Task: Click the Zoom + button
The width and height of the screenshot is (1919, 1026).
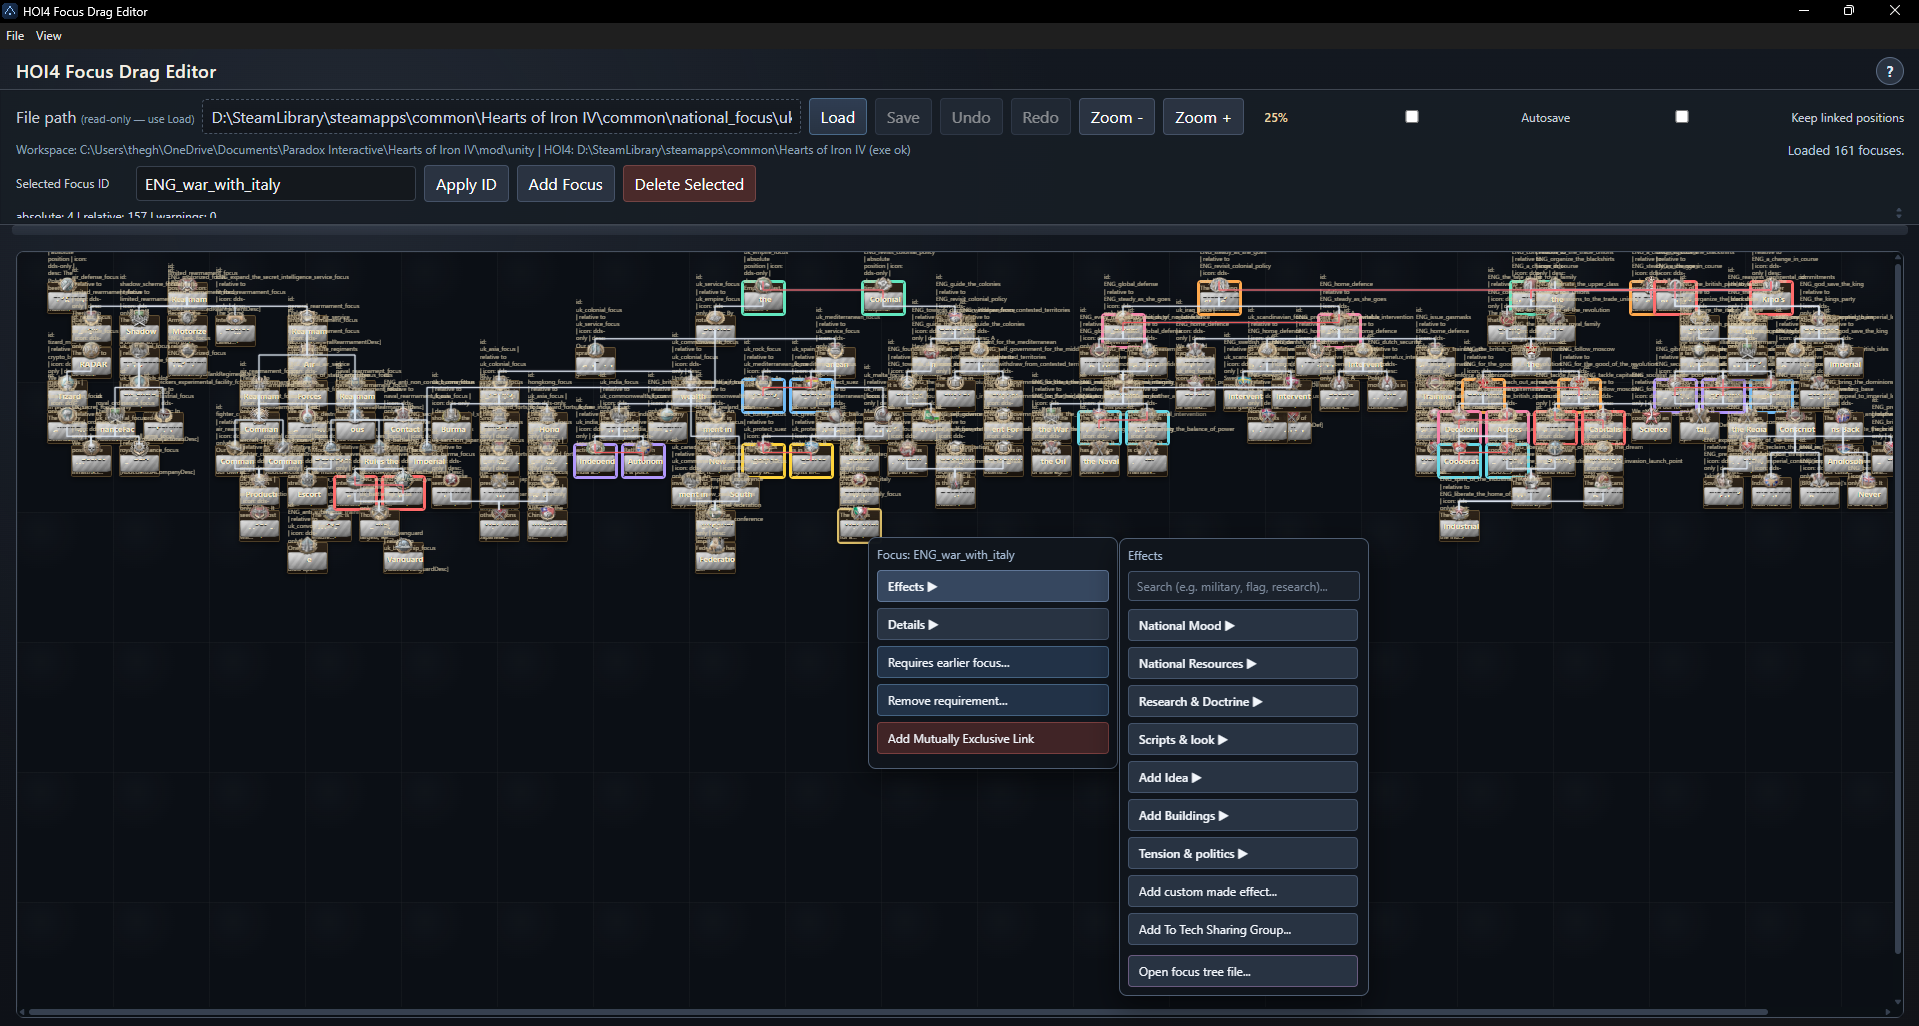Action: (1203, 117)
